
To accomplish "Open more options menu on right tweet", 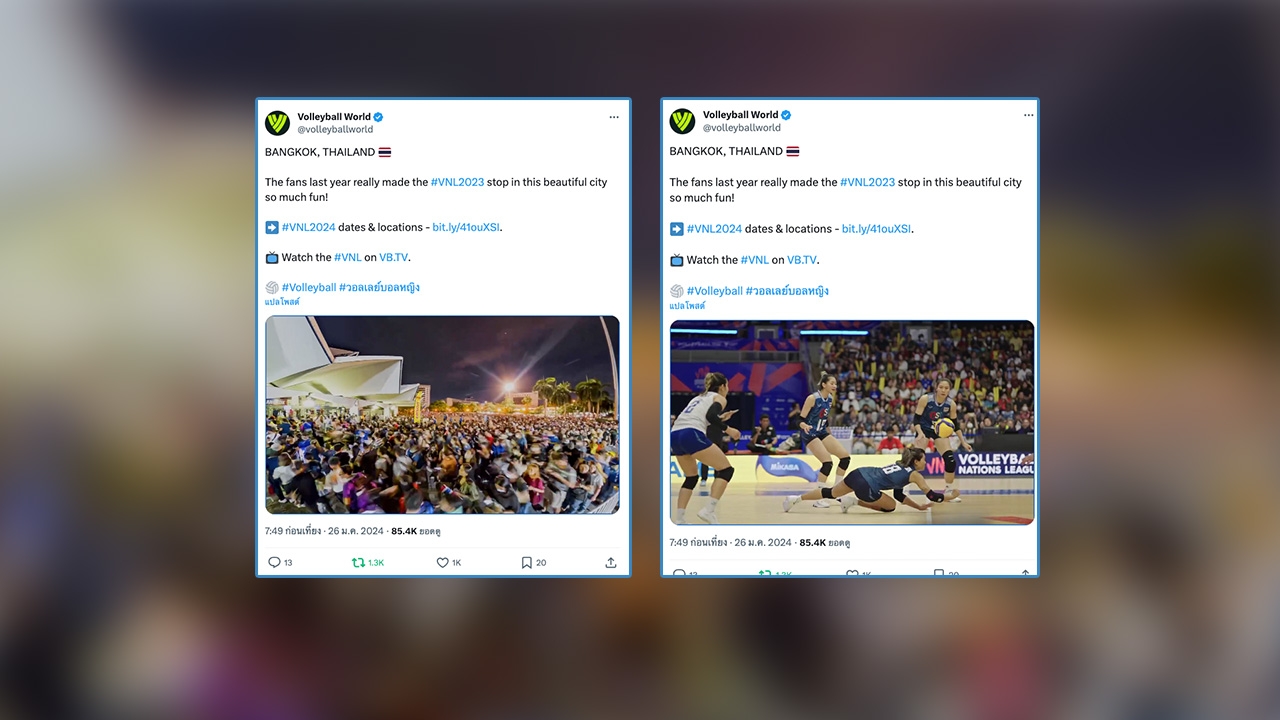I will (x=1028, y=115).
